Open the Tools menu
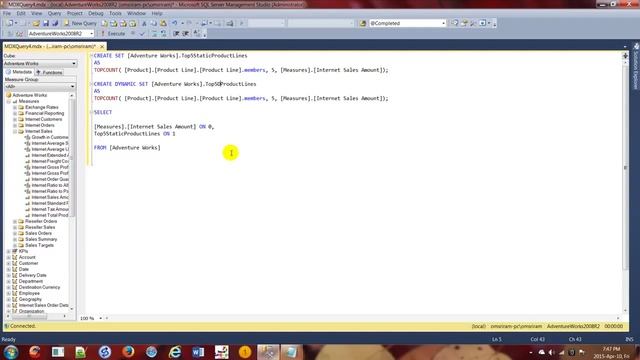 pyautogui.click(x=115, y=13)
